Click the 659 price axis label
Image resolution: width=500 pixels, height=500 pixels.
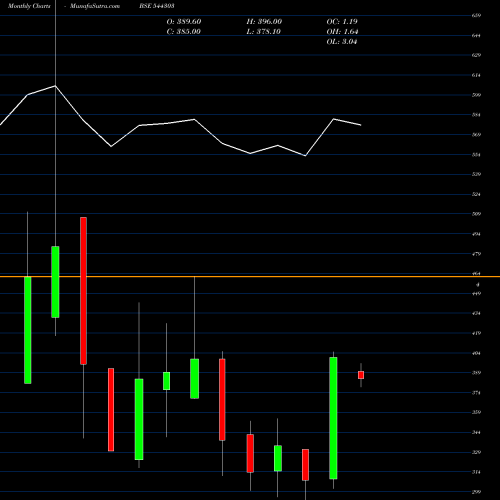[476, 15]
